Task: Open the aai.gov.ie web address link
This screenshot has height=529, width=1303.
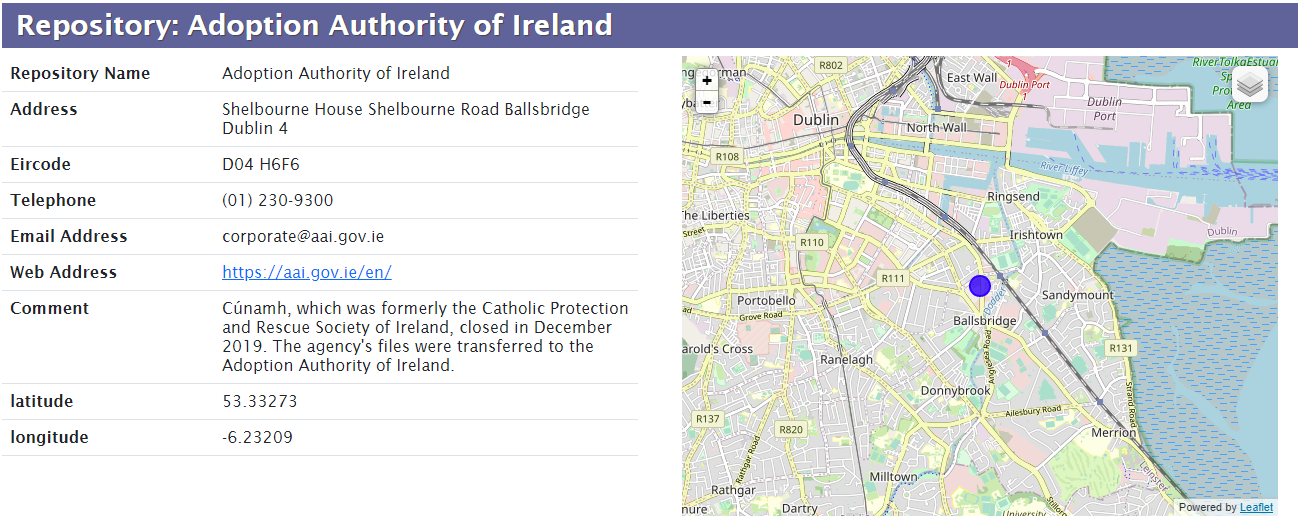Action: 307,272
